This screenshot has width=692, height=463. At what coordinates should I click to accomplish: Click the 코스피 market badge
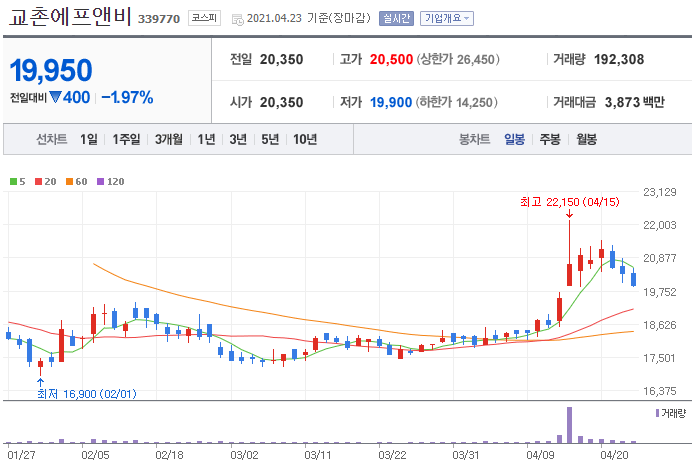(x=204, y=18)
